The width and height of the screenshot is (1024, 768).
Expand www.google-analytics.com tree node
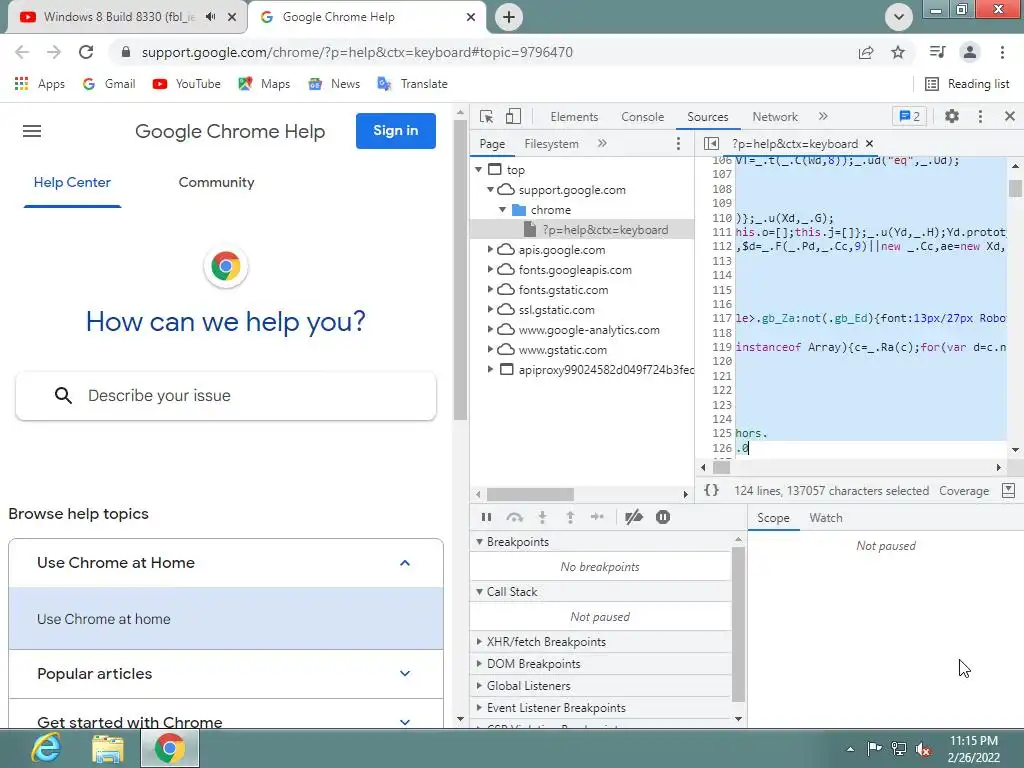click(490, 330)
